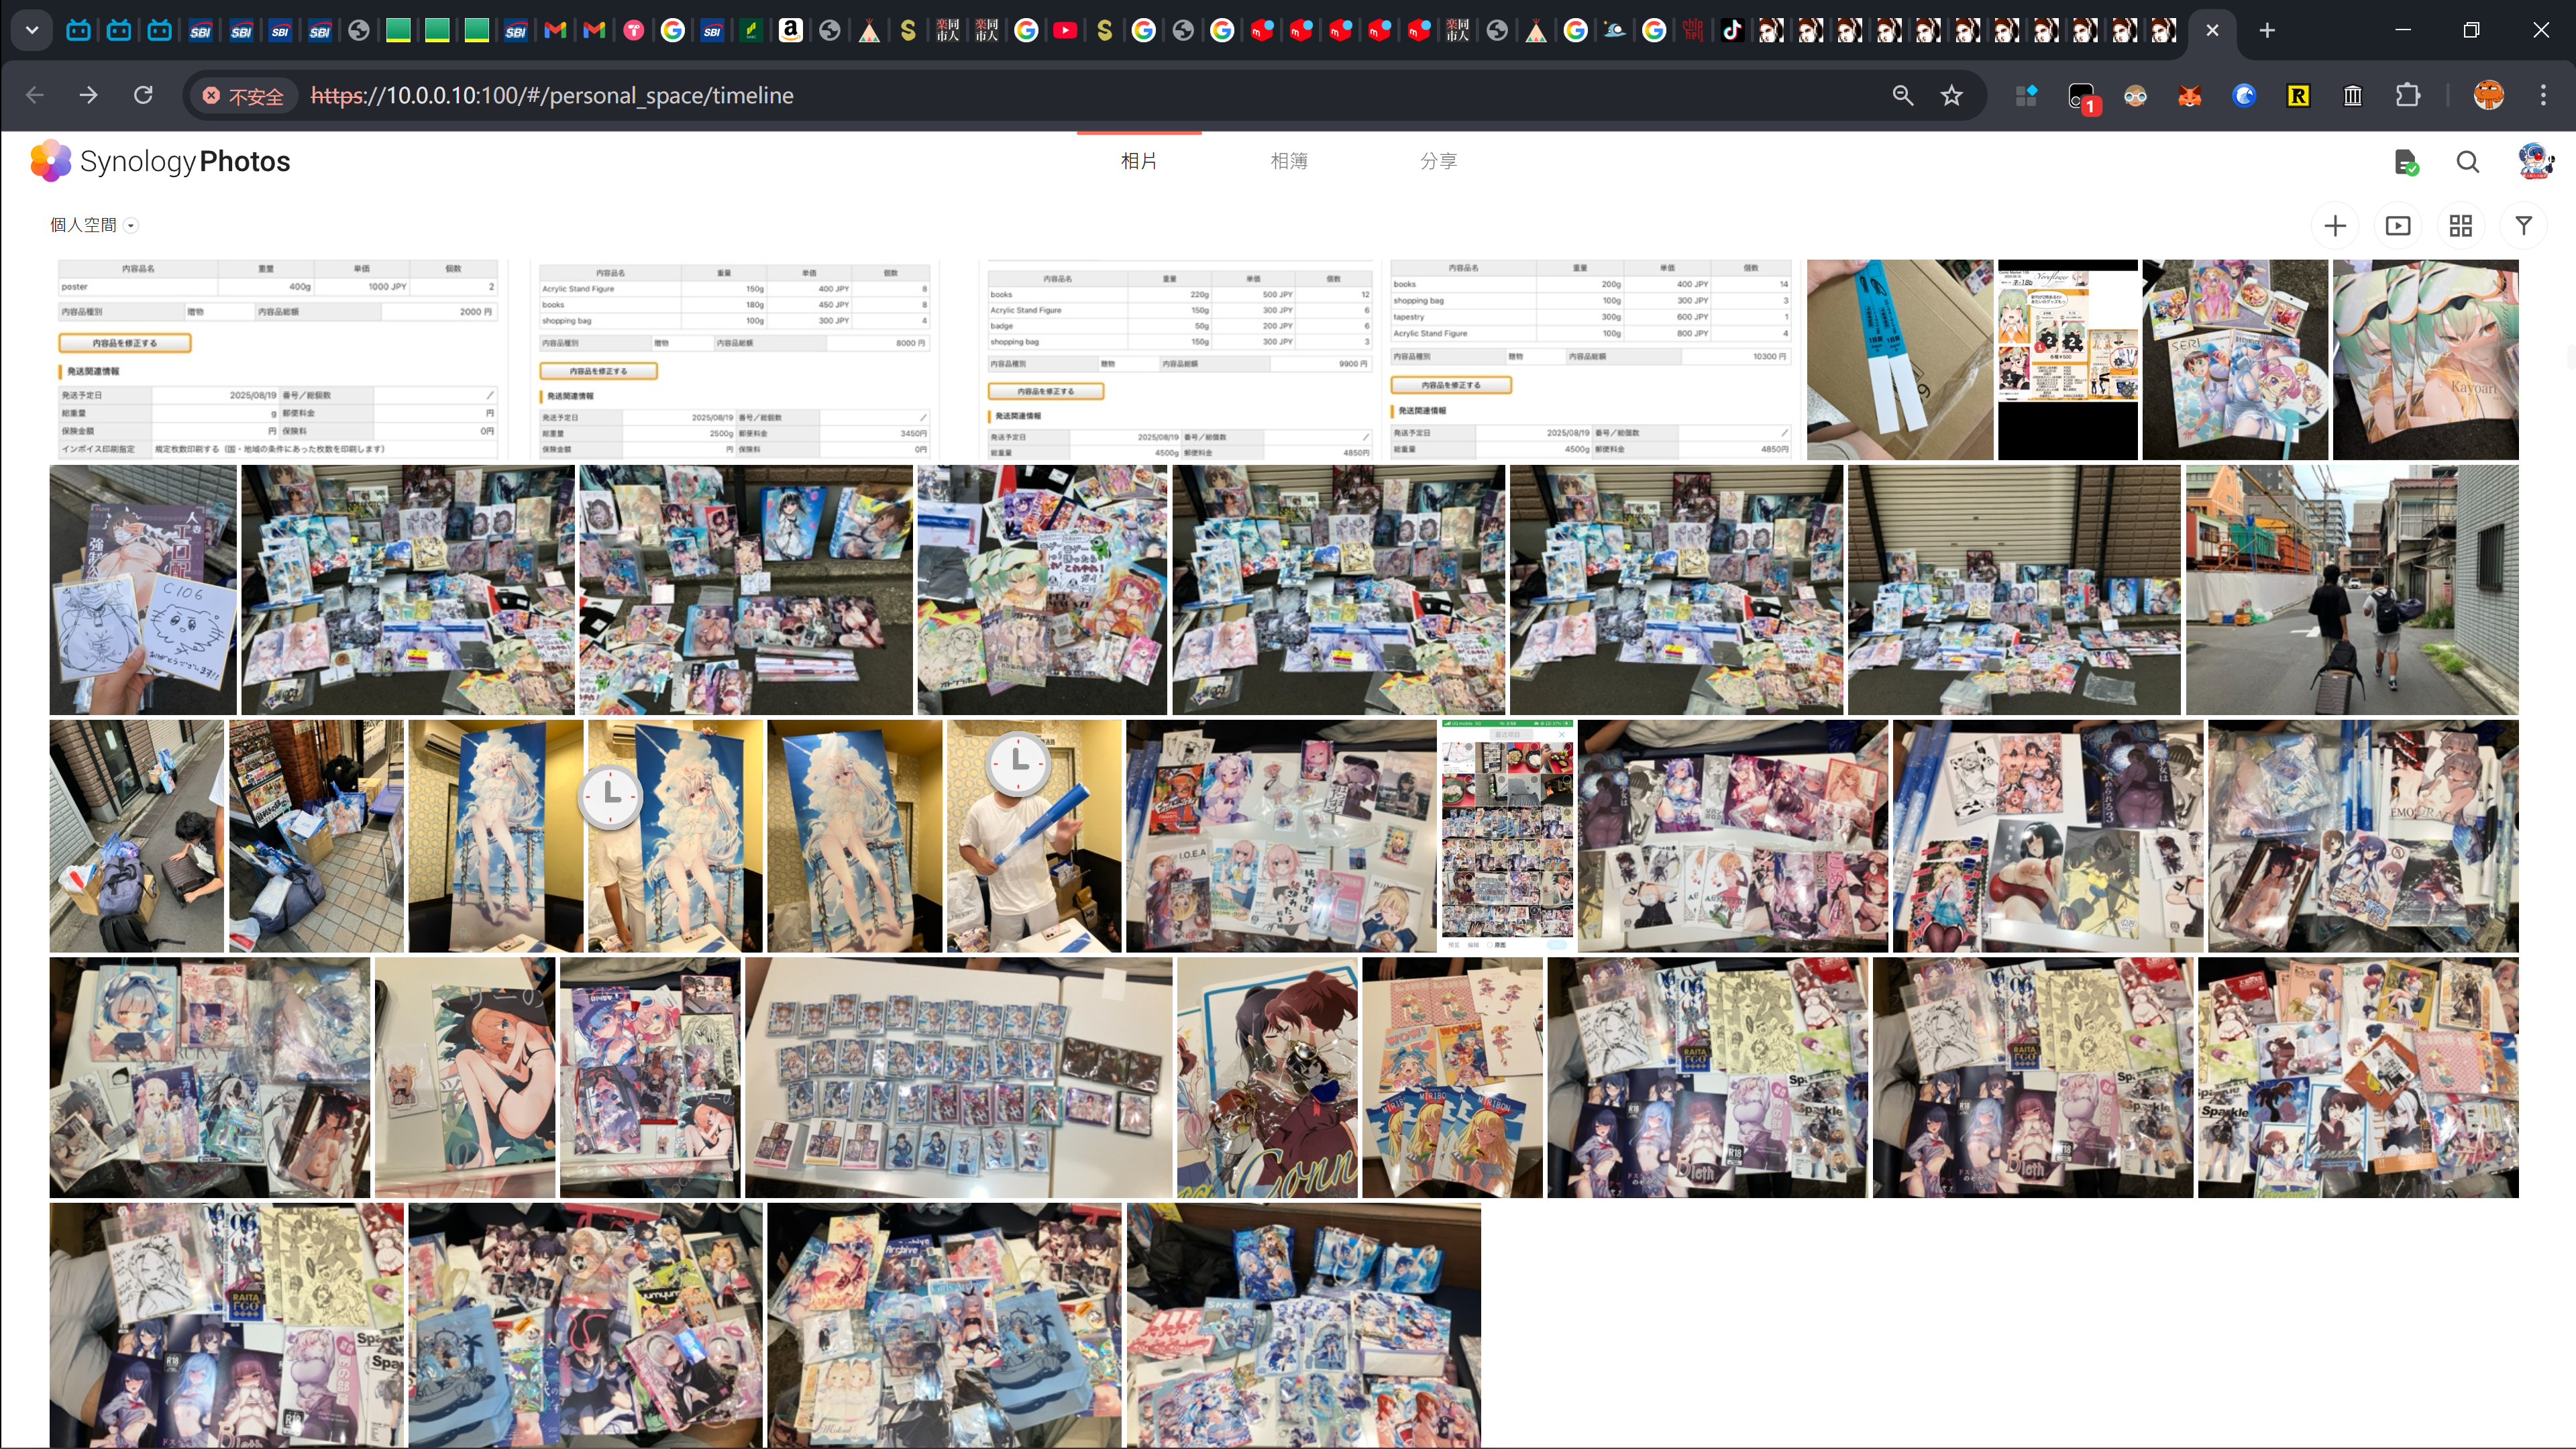Click the backup-complete status icon
Viewport: 2576px width, 1449px height.
coord(2406,161)
